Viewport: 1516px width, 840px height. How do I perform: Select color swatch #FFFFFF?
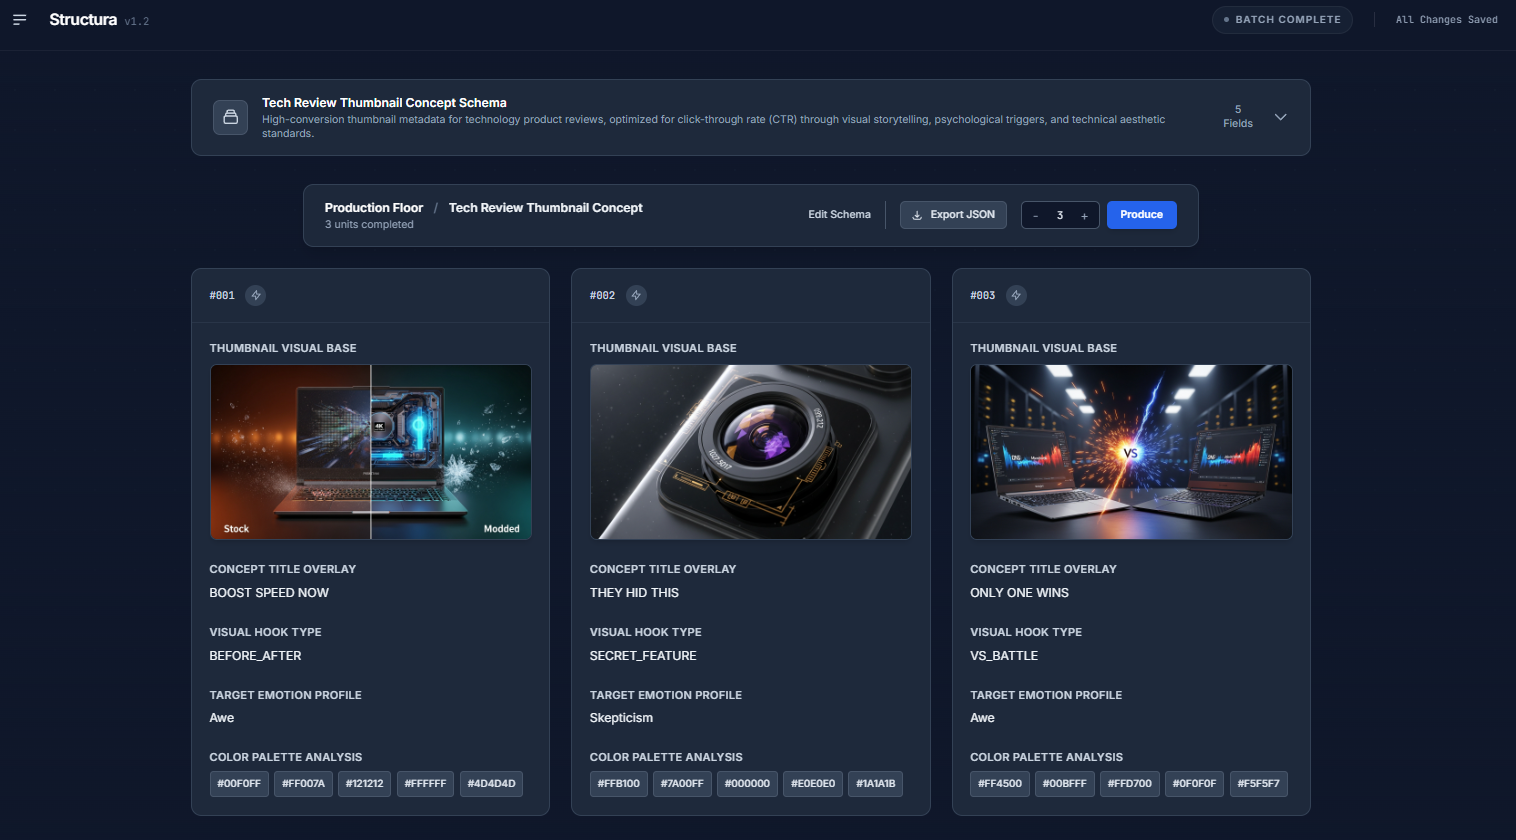425,784
